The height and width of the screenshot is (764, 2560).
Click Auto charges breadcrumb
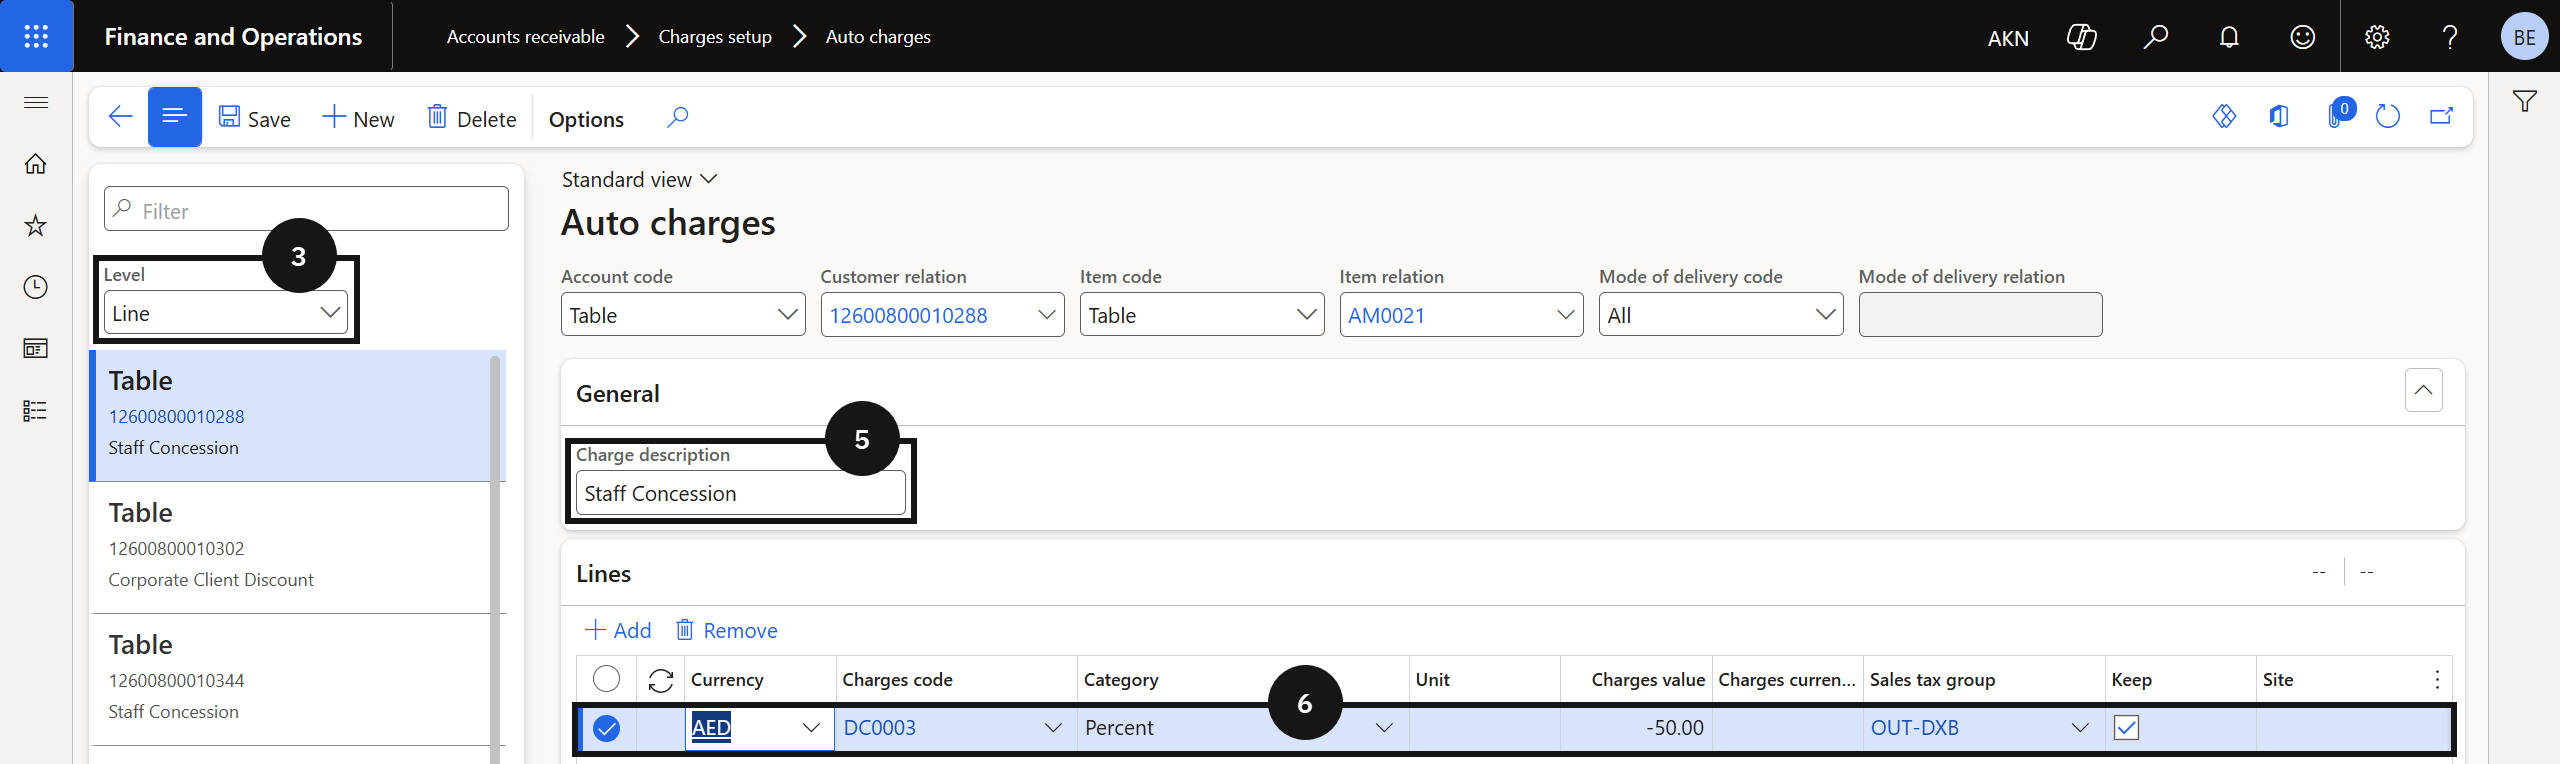point(878,37)
